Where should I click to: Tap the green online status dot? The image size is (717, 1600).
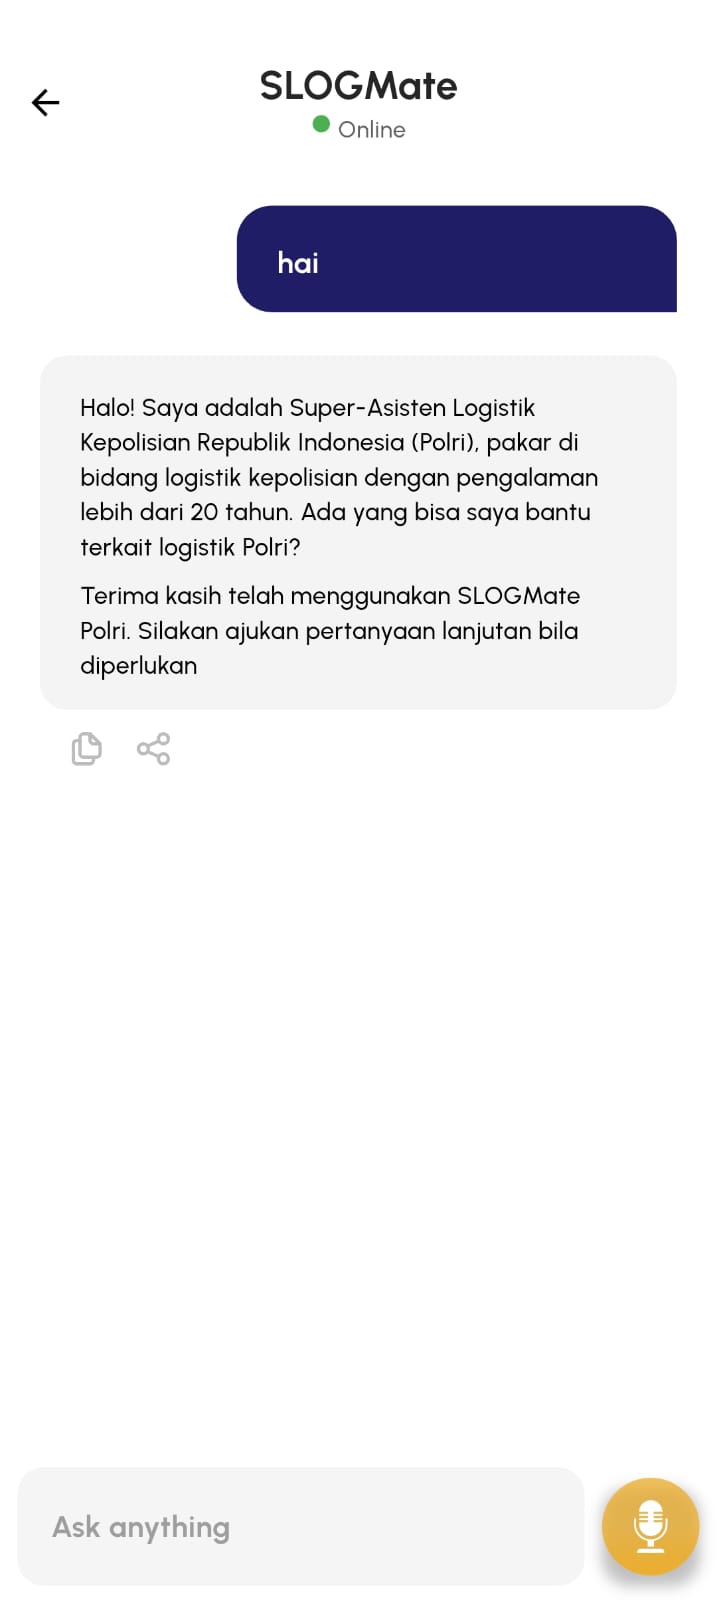click(x=321, y=124)
